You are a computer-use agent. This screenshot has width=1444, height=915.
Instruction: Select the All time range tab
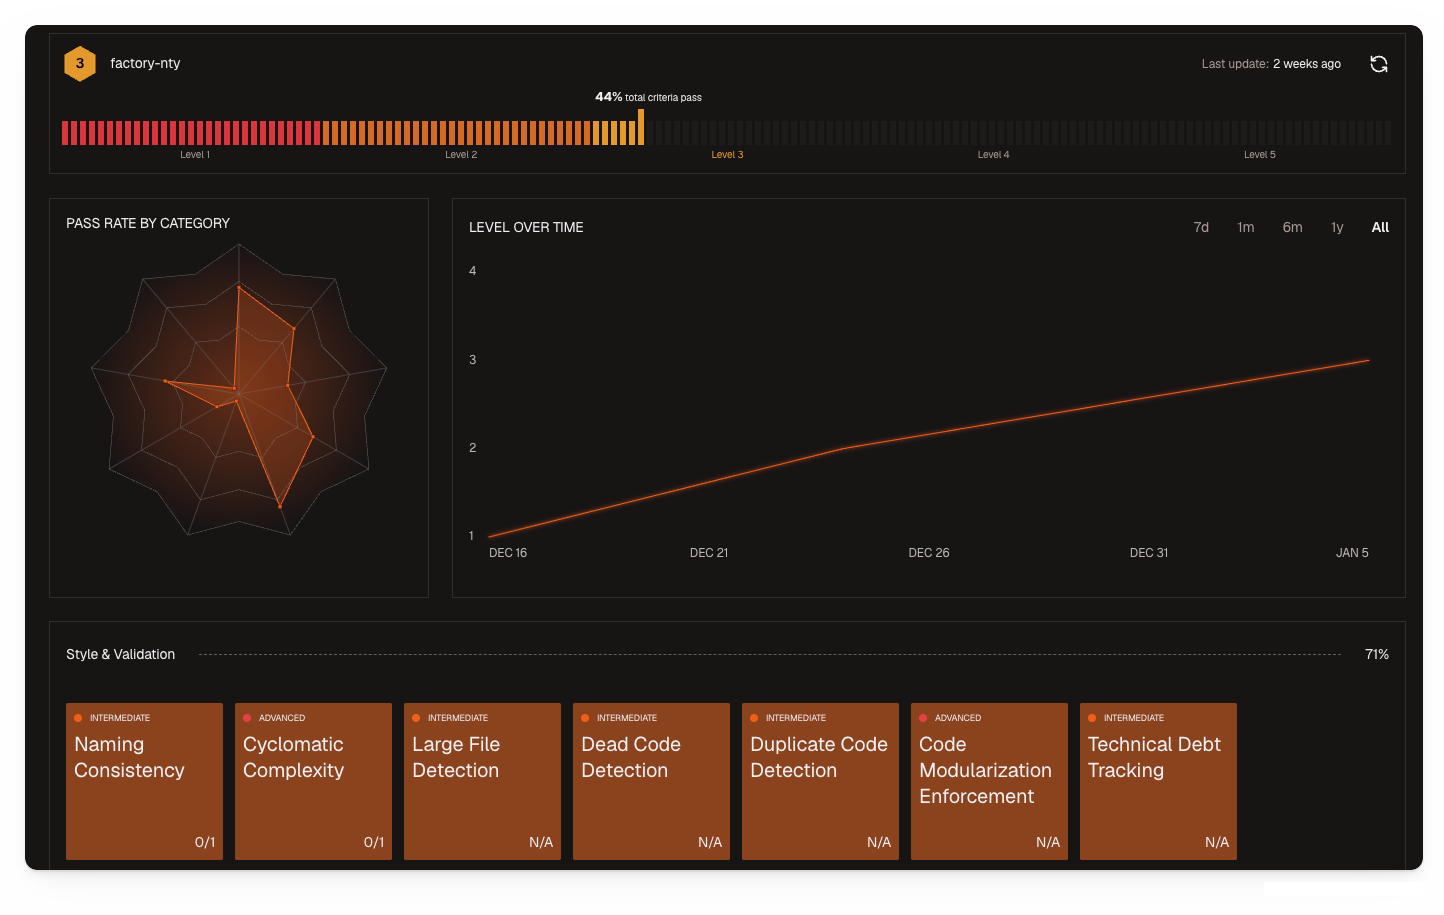pyautogui.click(x=1380, y=227)
